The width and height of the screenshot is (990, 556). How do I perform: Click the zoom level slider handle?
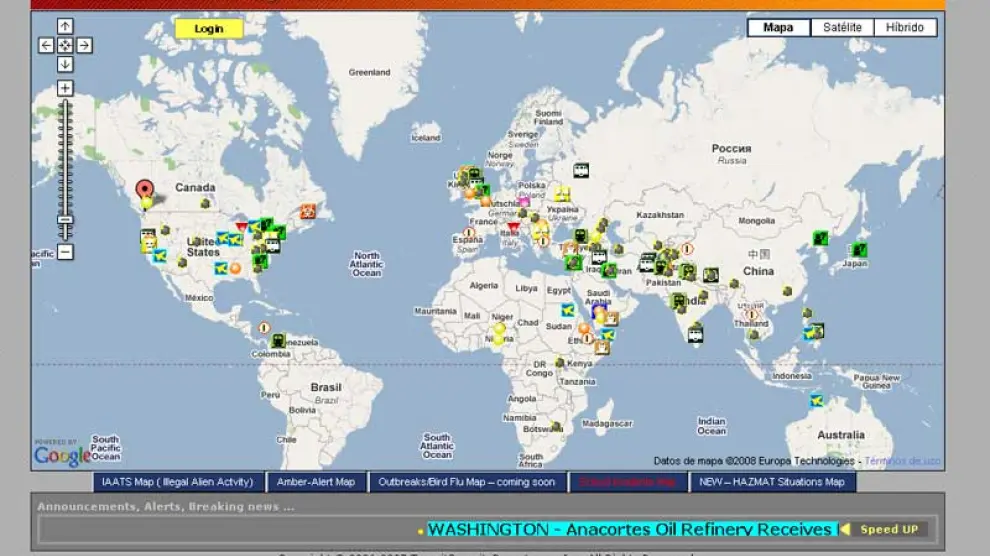65,220
